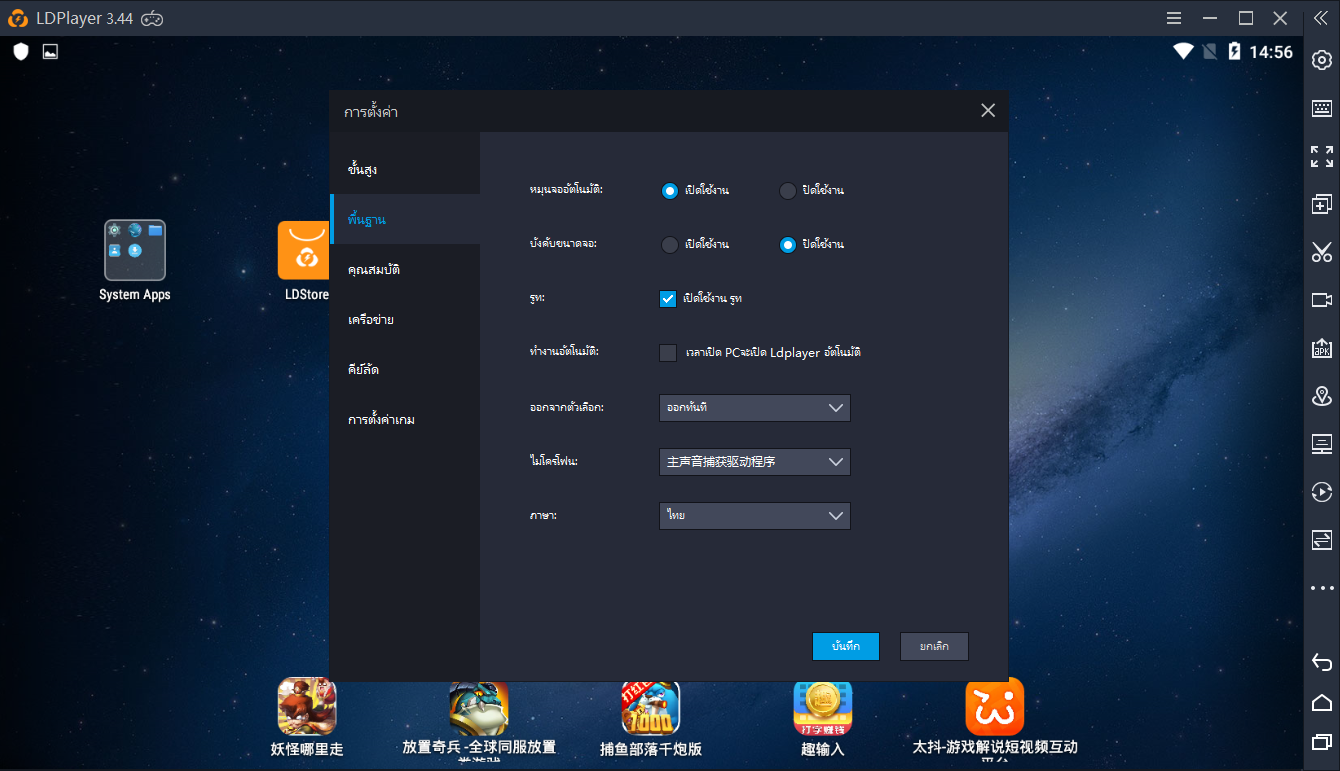Check the auto-start Ldplayer with PC checkbox

(x=669, y=352)
